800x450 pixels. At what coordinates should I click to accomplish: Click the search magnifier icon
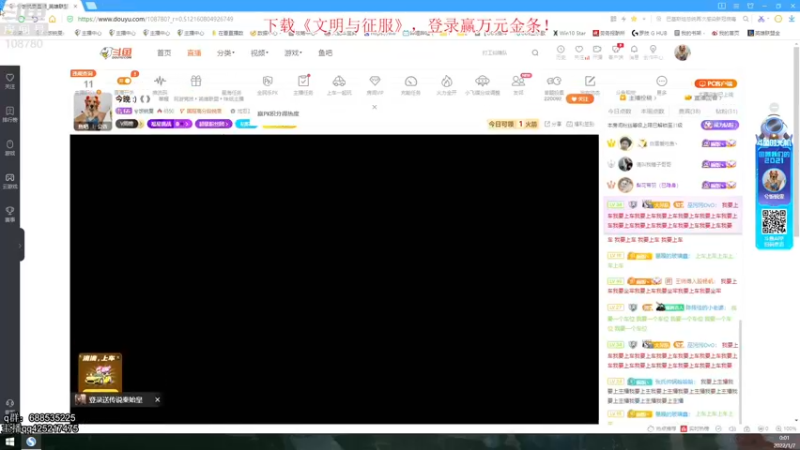(535, 53)
